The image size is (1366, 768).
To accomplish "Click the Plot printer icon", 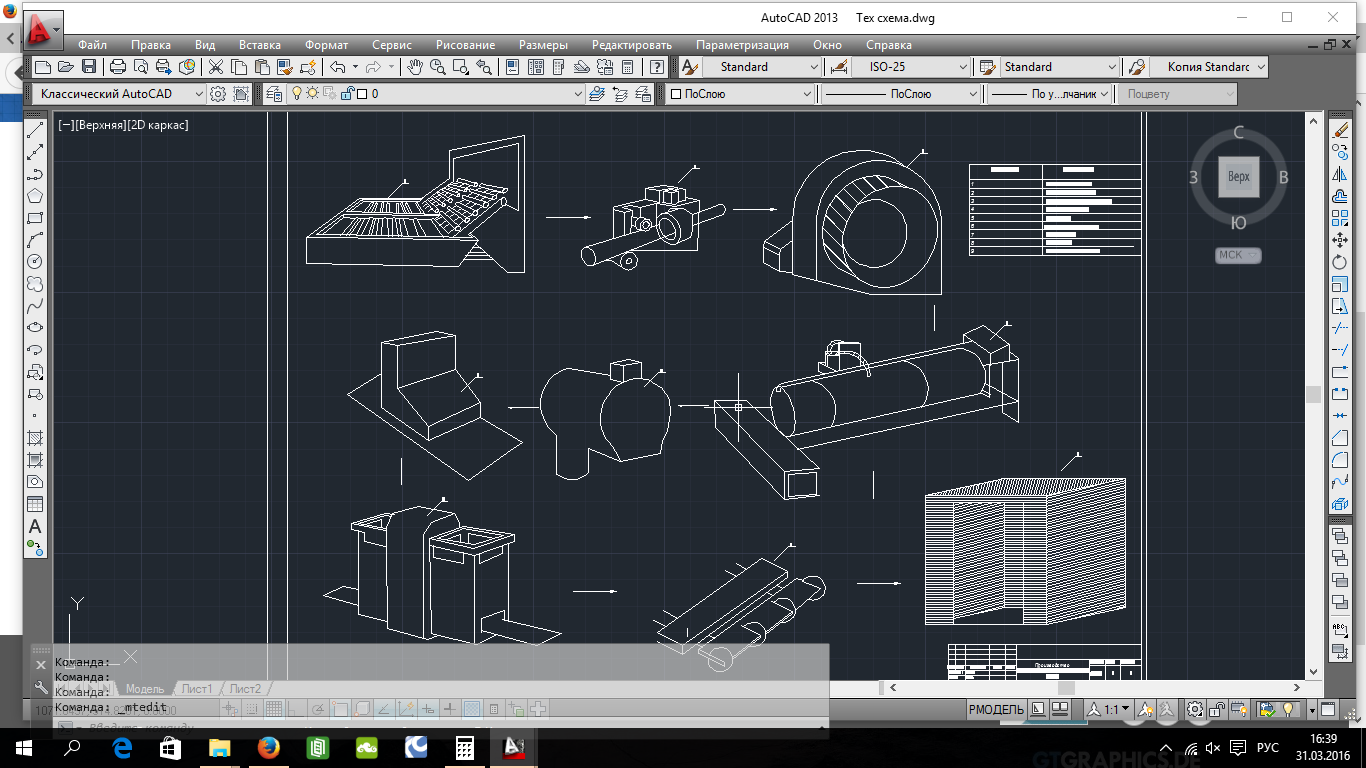I will tap(118, 67).
